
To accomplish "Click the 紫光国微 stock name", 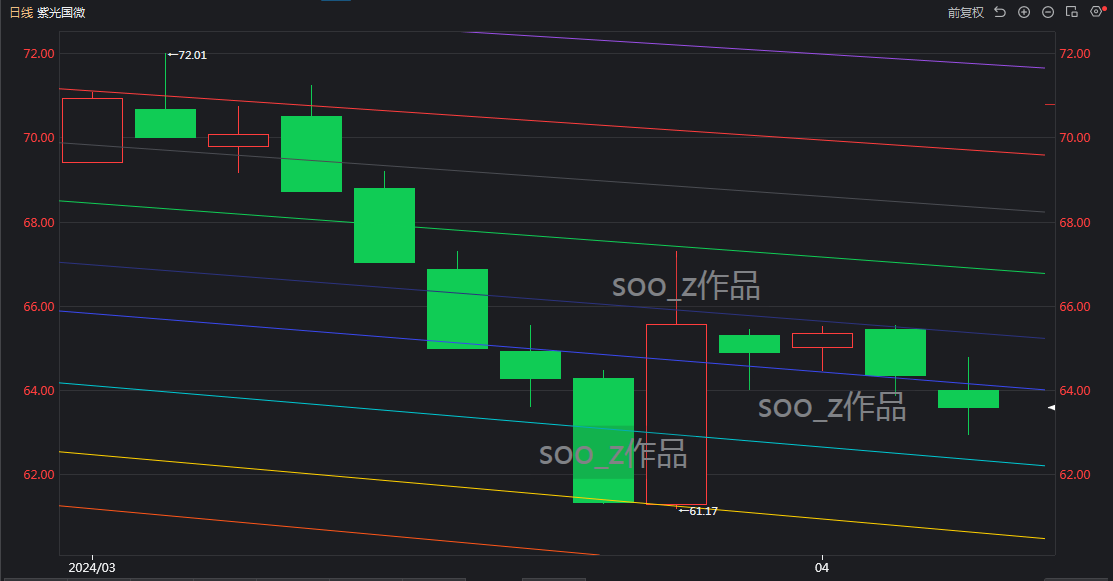I will point(61,13).
